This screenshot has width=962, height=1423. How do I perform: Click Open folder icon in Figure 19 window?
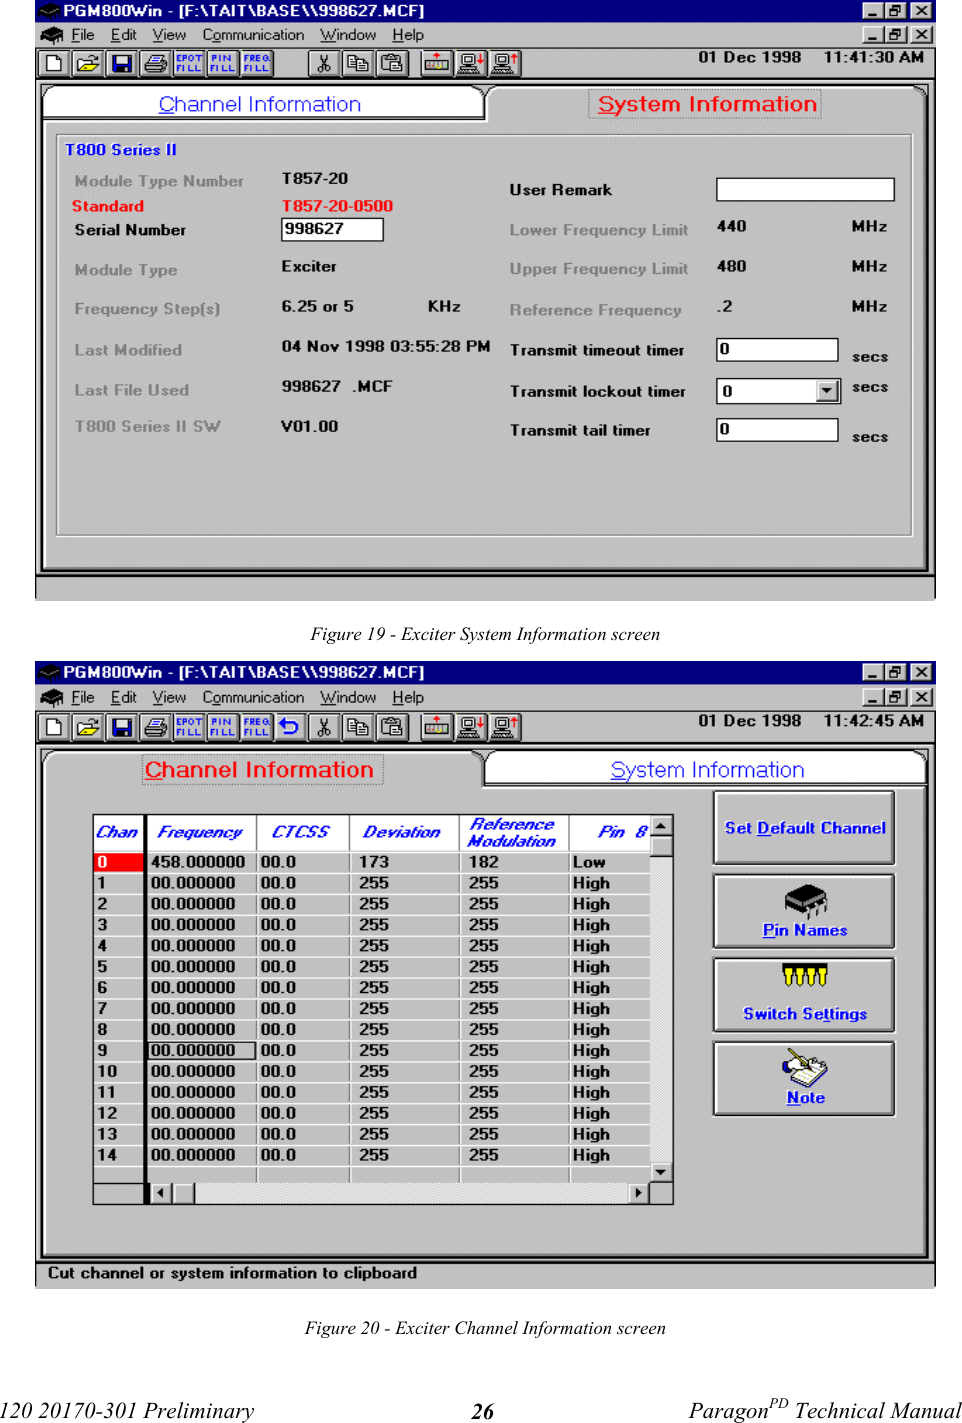pos(88,64)
